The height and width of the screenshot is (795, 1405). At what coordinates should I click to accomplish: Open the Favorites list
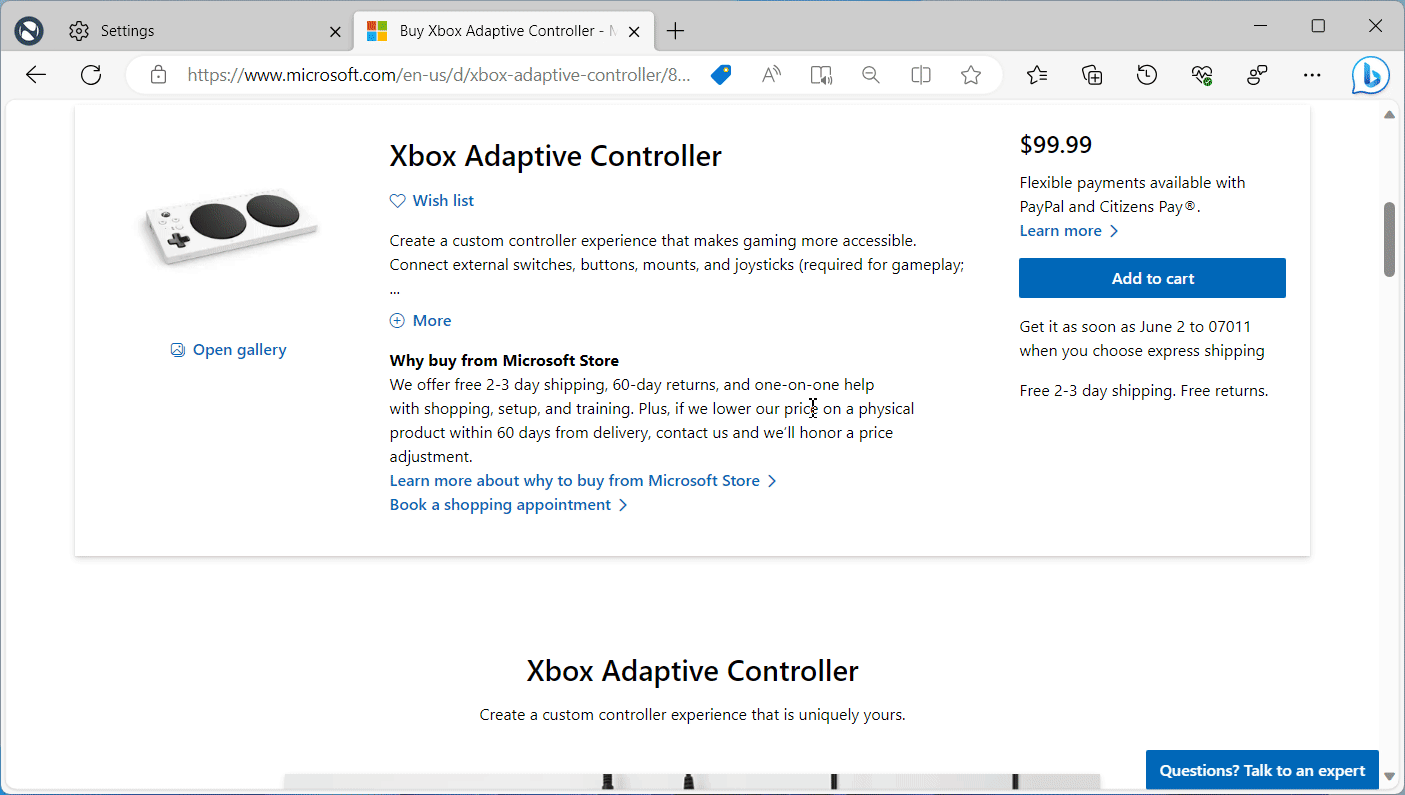[x=1036, y=74]
